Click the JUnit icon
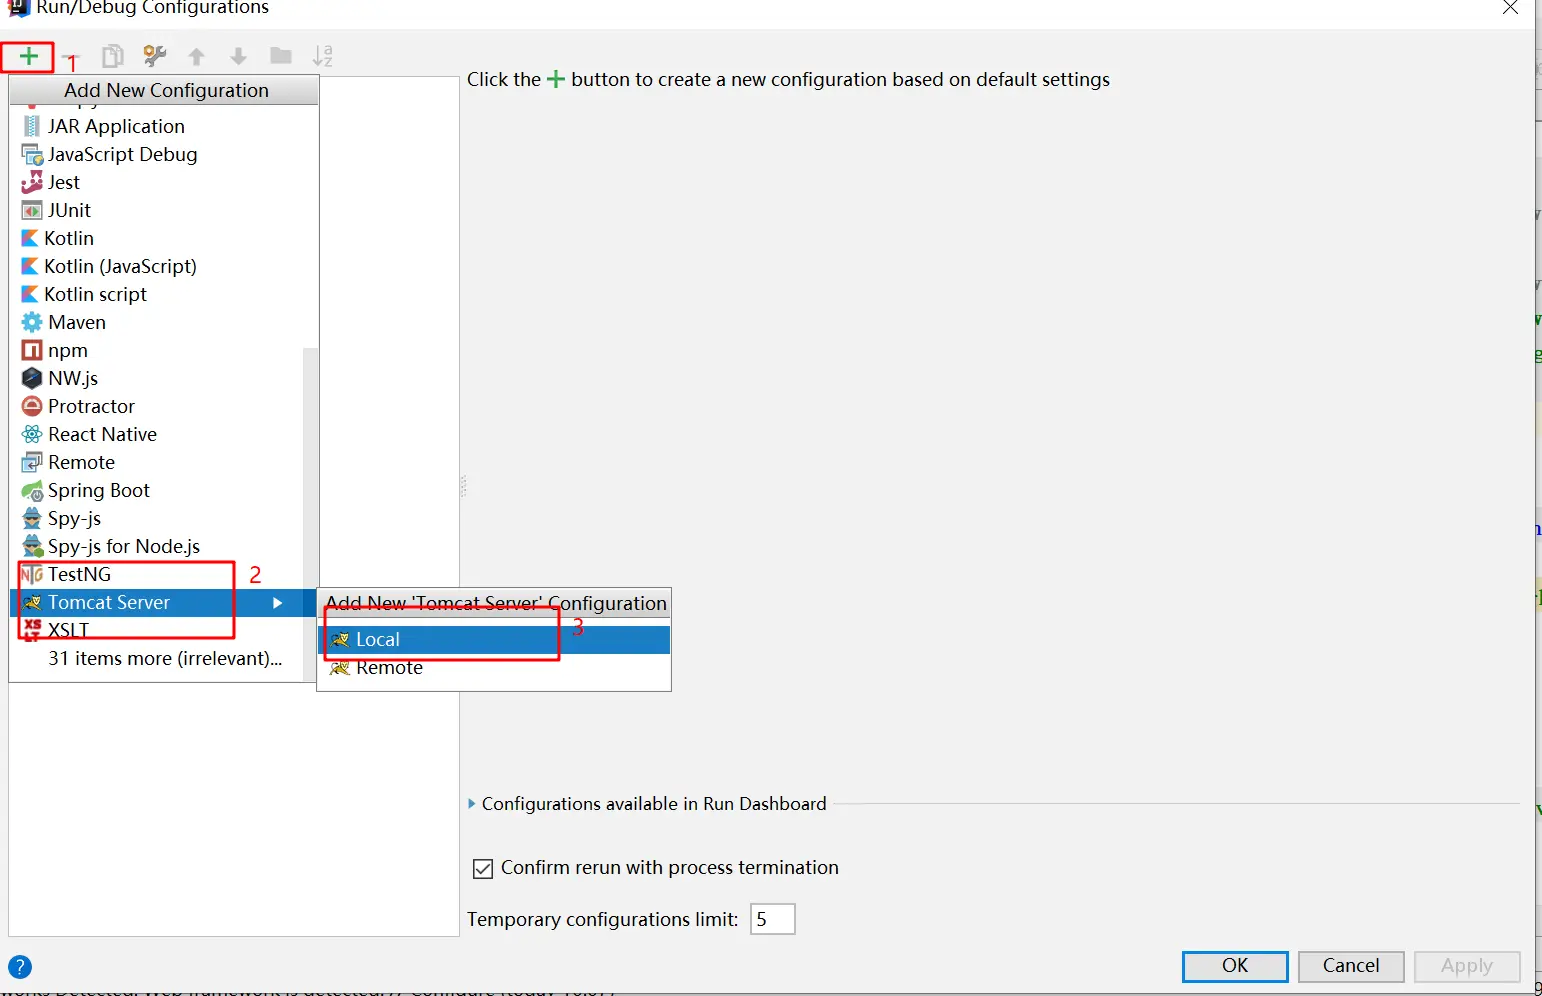 (32, 210)
